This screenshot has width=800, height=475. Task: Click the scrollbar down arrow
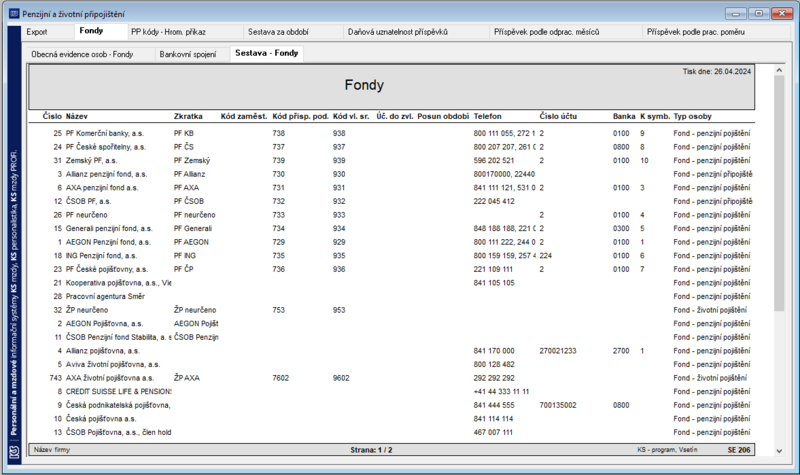[779, 451]
